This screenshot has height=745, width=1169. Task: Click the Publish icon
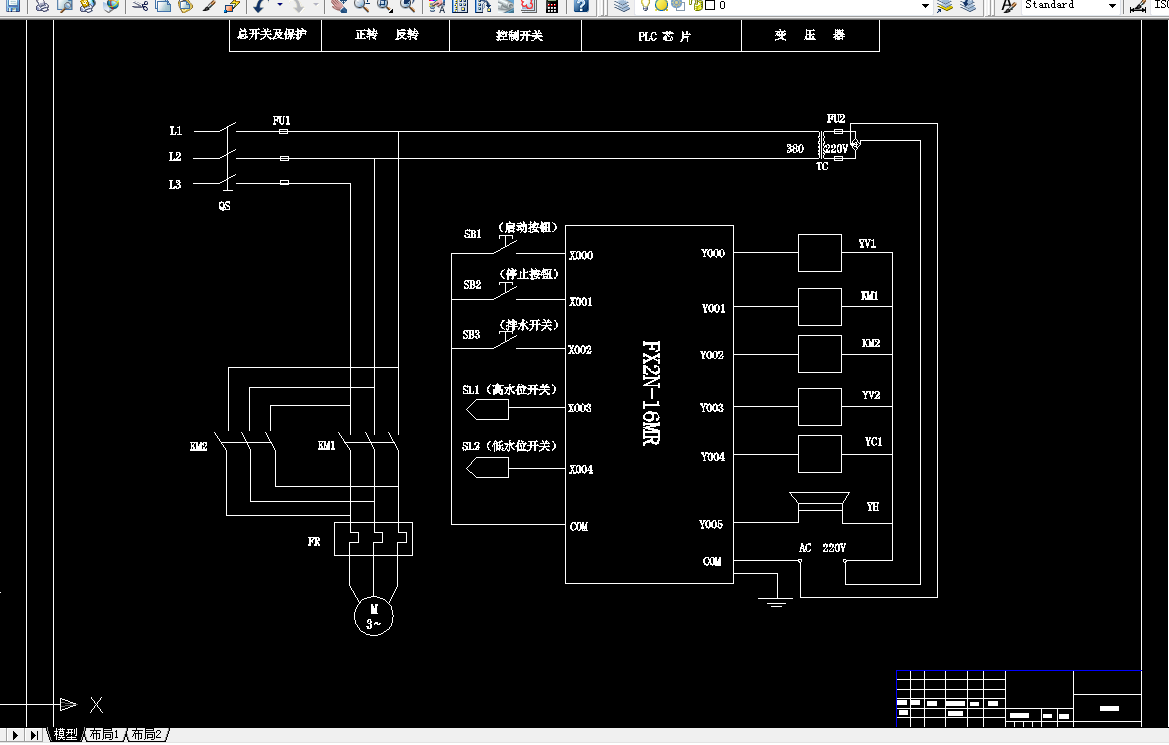(x=87, y=6)
